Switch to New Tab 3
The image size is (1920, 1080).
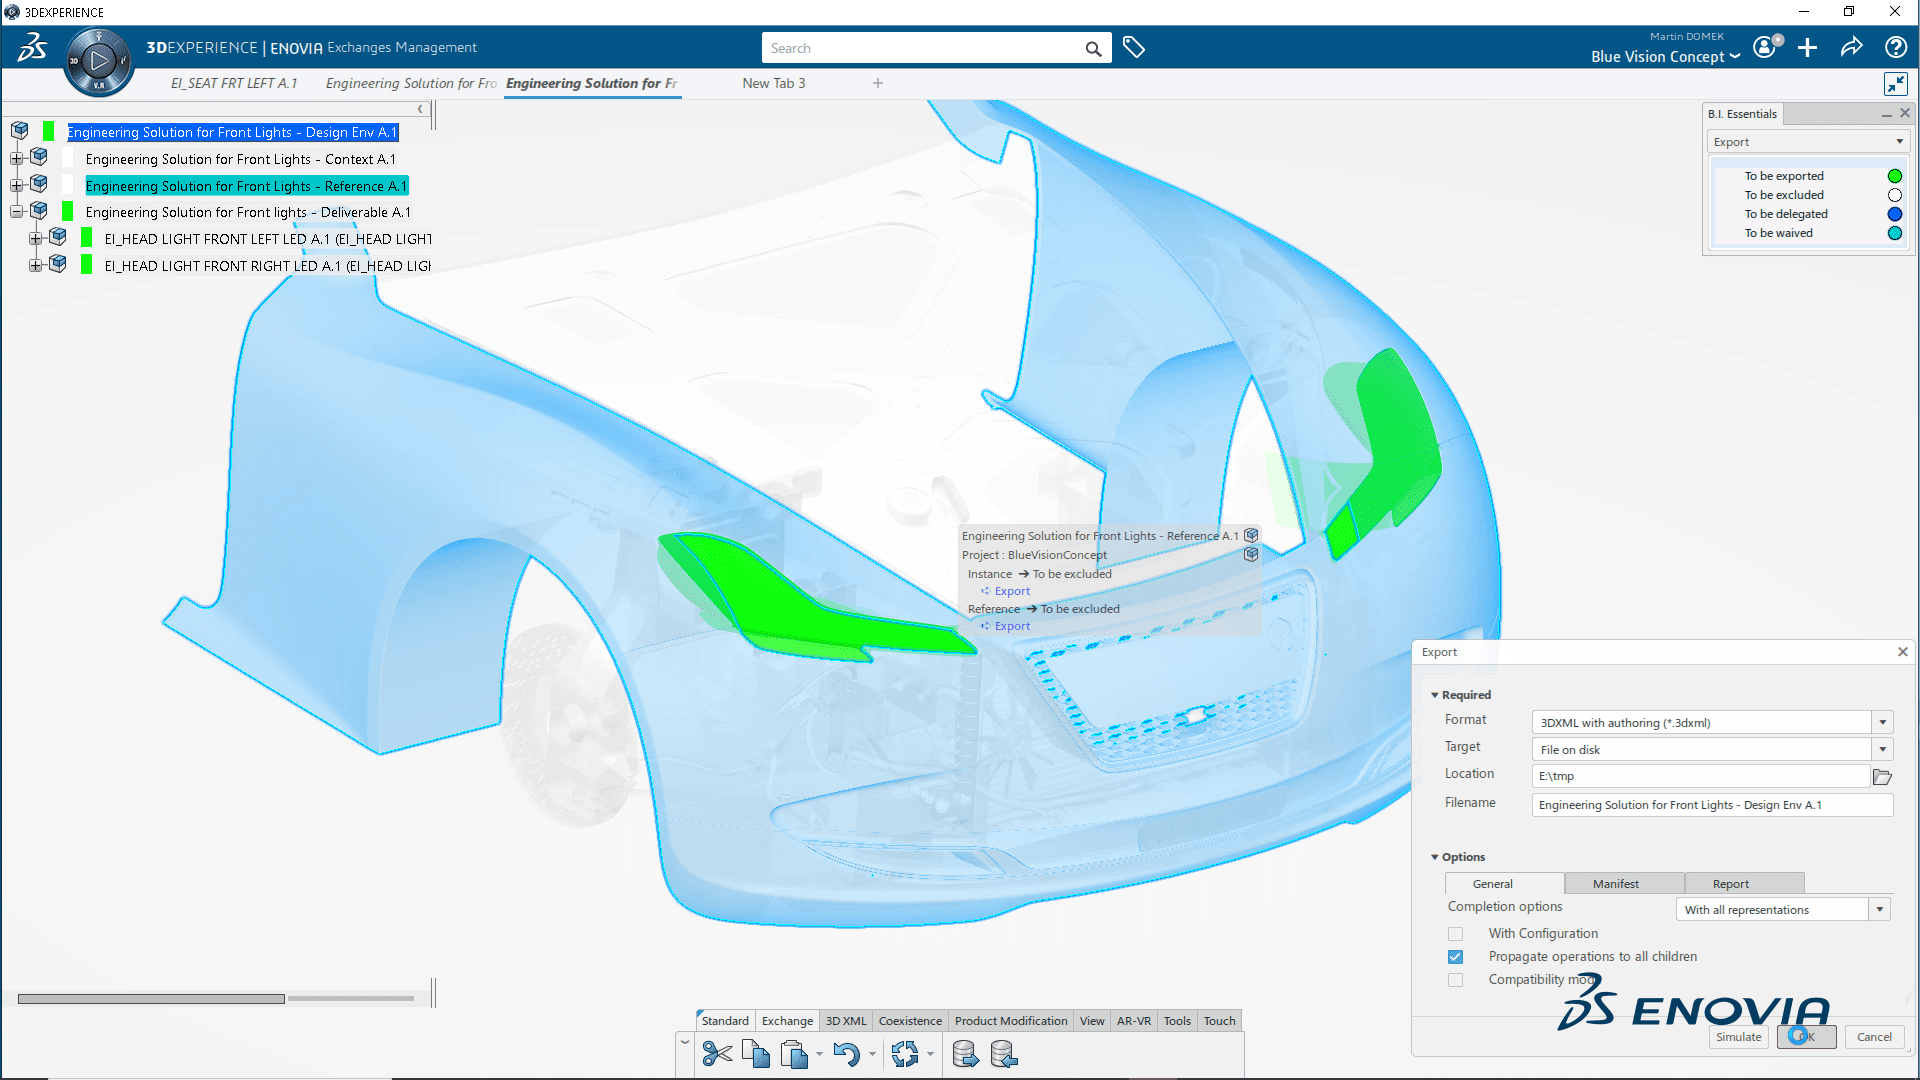[774, 83]
